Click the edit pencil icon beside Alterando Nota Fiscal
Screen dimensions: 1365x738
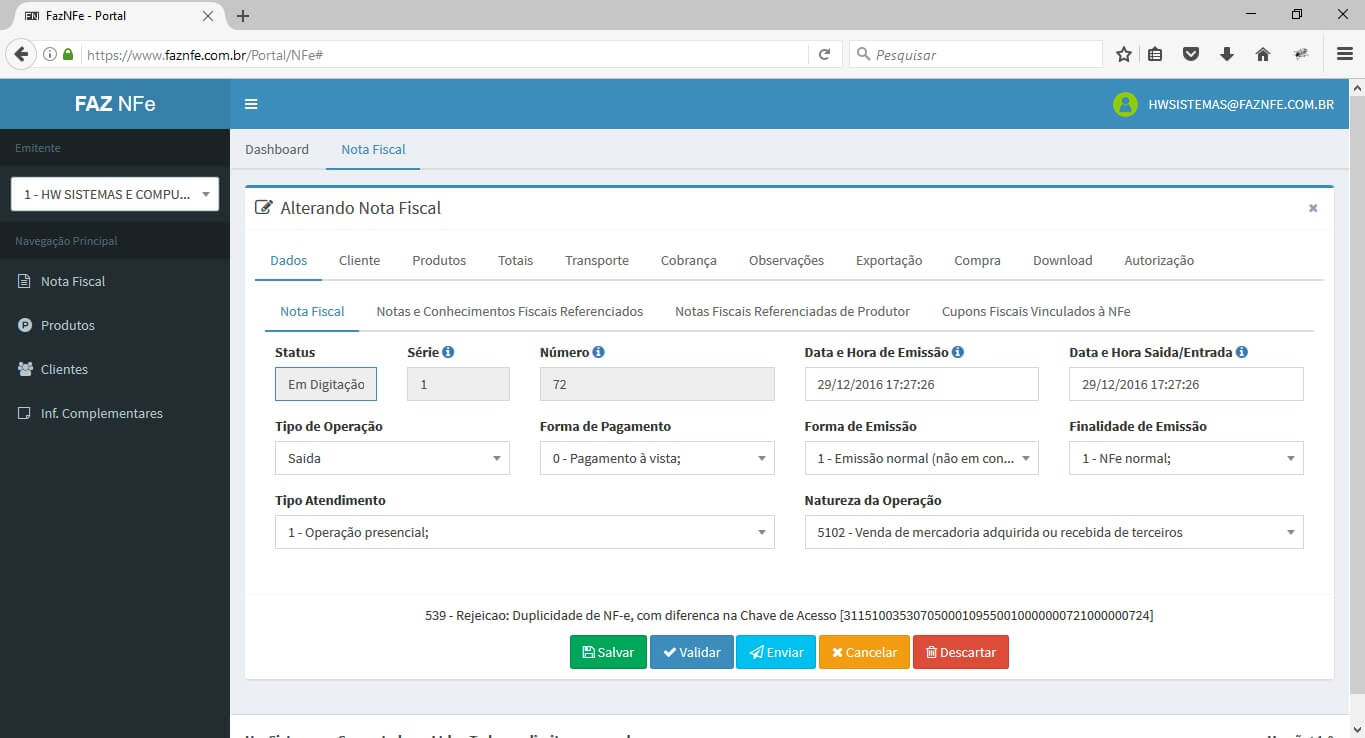264,208
